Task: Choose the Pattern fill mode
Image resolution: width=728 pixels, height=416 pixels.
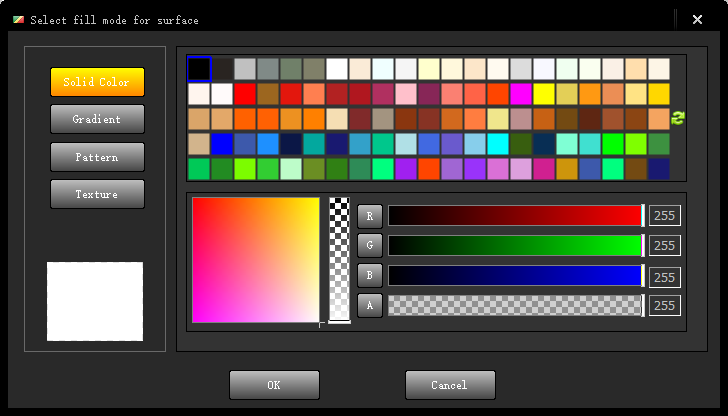Action: point(97,157)
